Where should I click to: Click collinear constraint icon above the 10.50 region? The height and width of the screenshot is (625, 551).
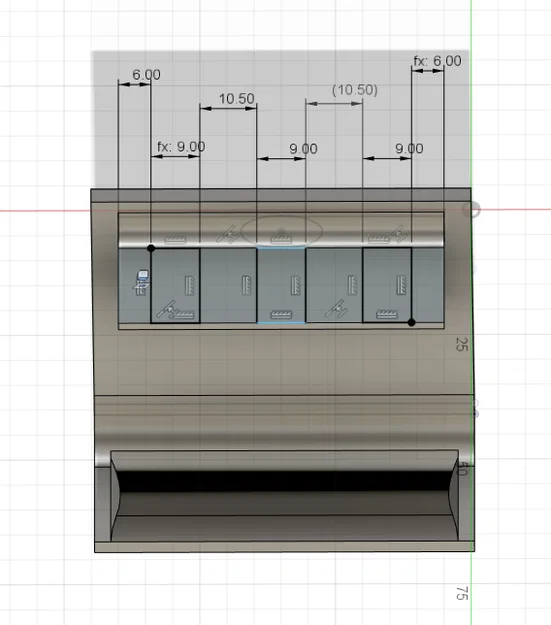(x=228, y=234)
